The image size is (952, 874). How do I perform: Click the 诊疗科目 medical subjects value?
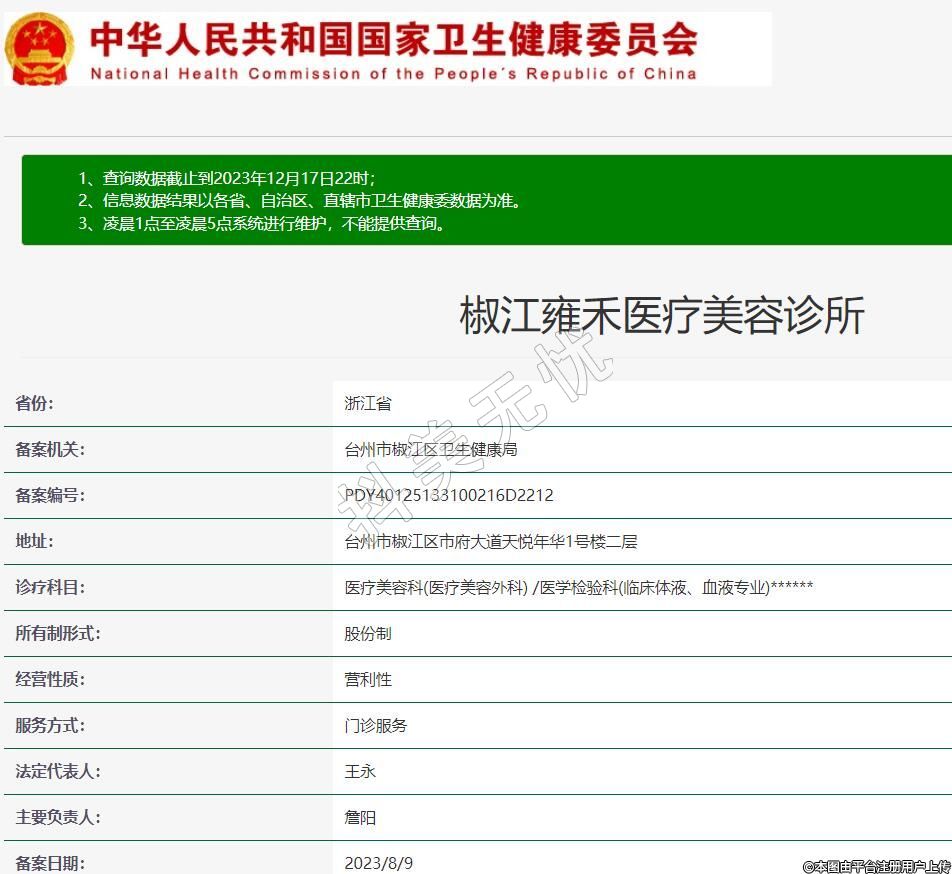tap(578, 587)
